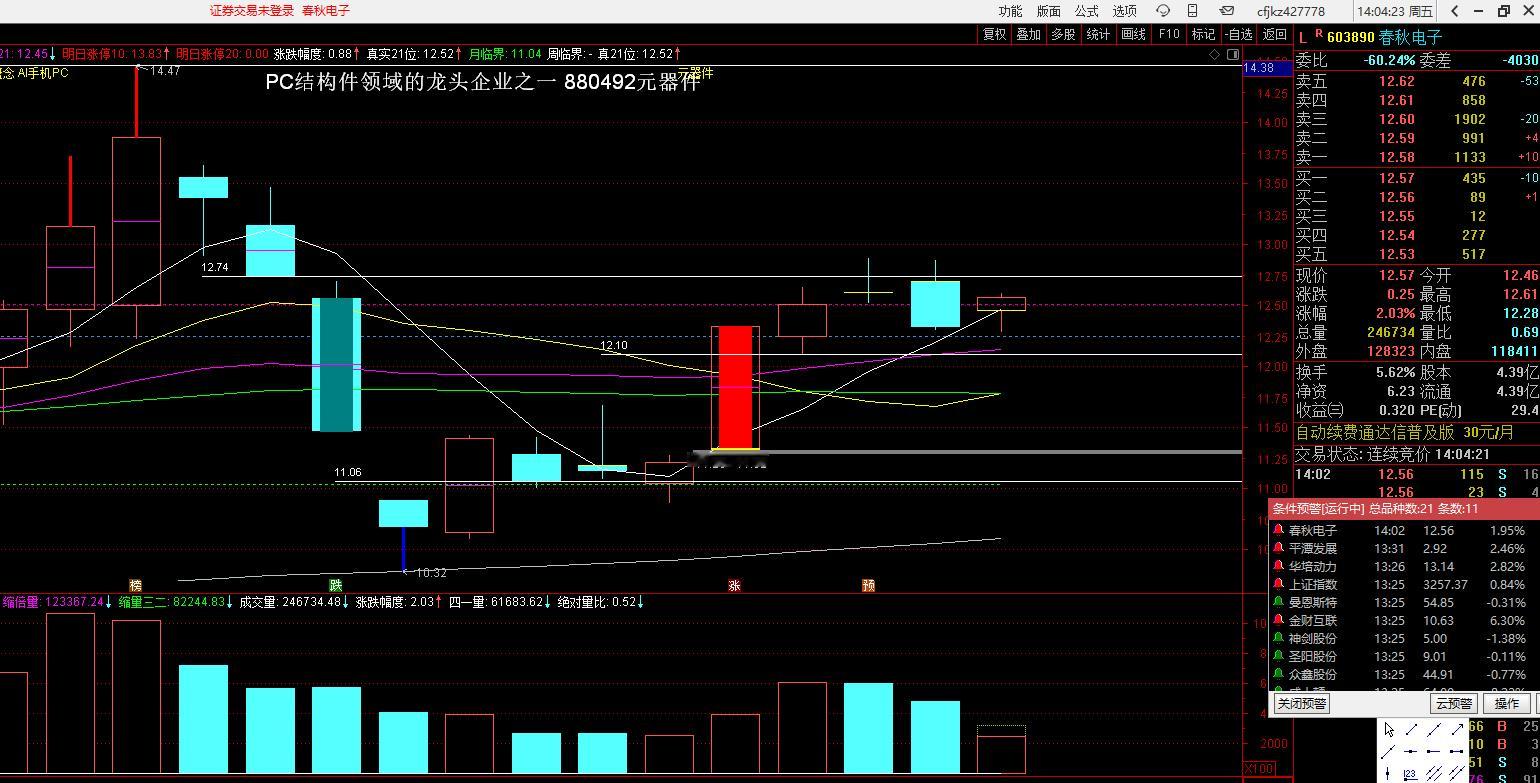
Task: Select the vertical line drawing tool
Action: point(1387,773)
